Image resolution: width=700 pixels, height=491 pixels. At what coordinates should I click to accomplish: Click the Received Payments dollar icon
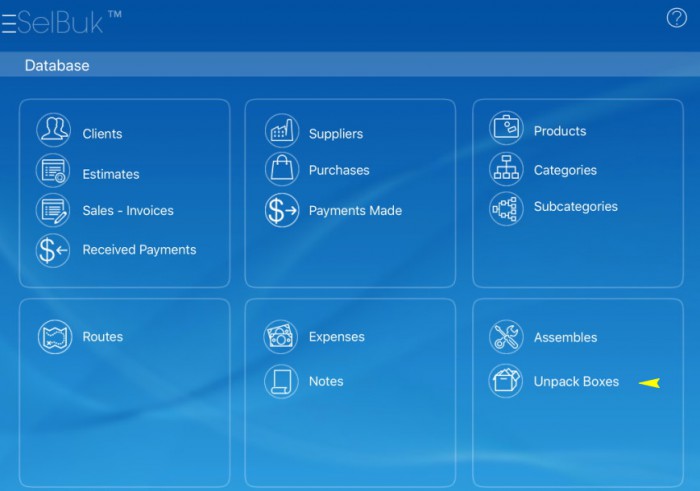[x=53, y=249]
